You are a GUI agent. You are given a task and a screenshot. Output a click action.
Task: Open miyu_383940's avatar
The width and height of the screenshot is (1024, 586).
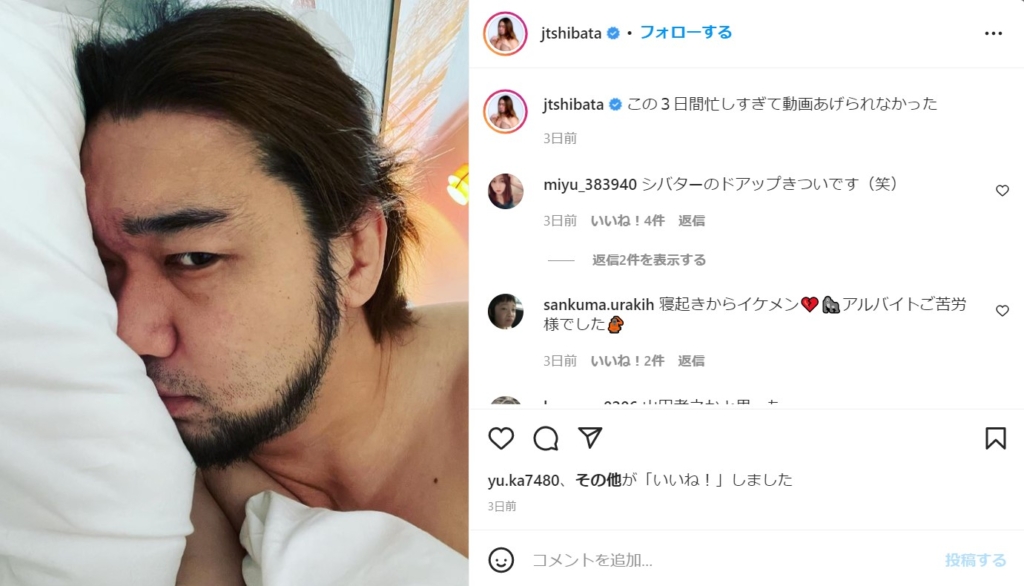tap(505, 191)
